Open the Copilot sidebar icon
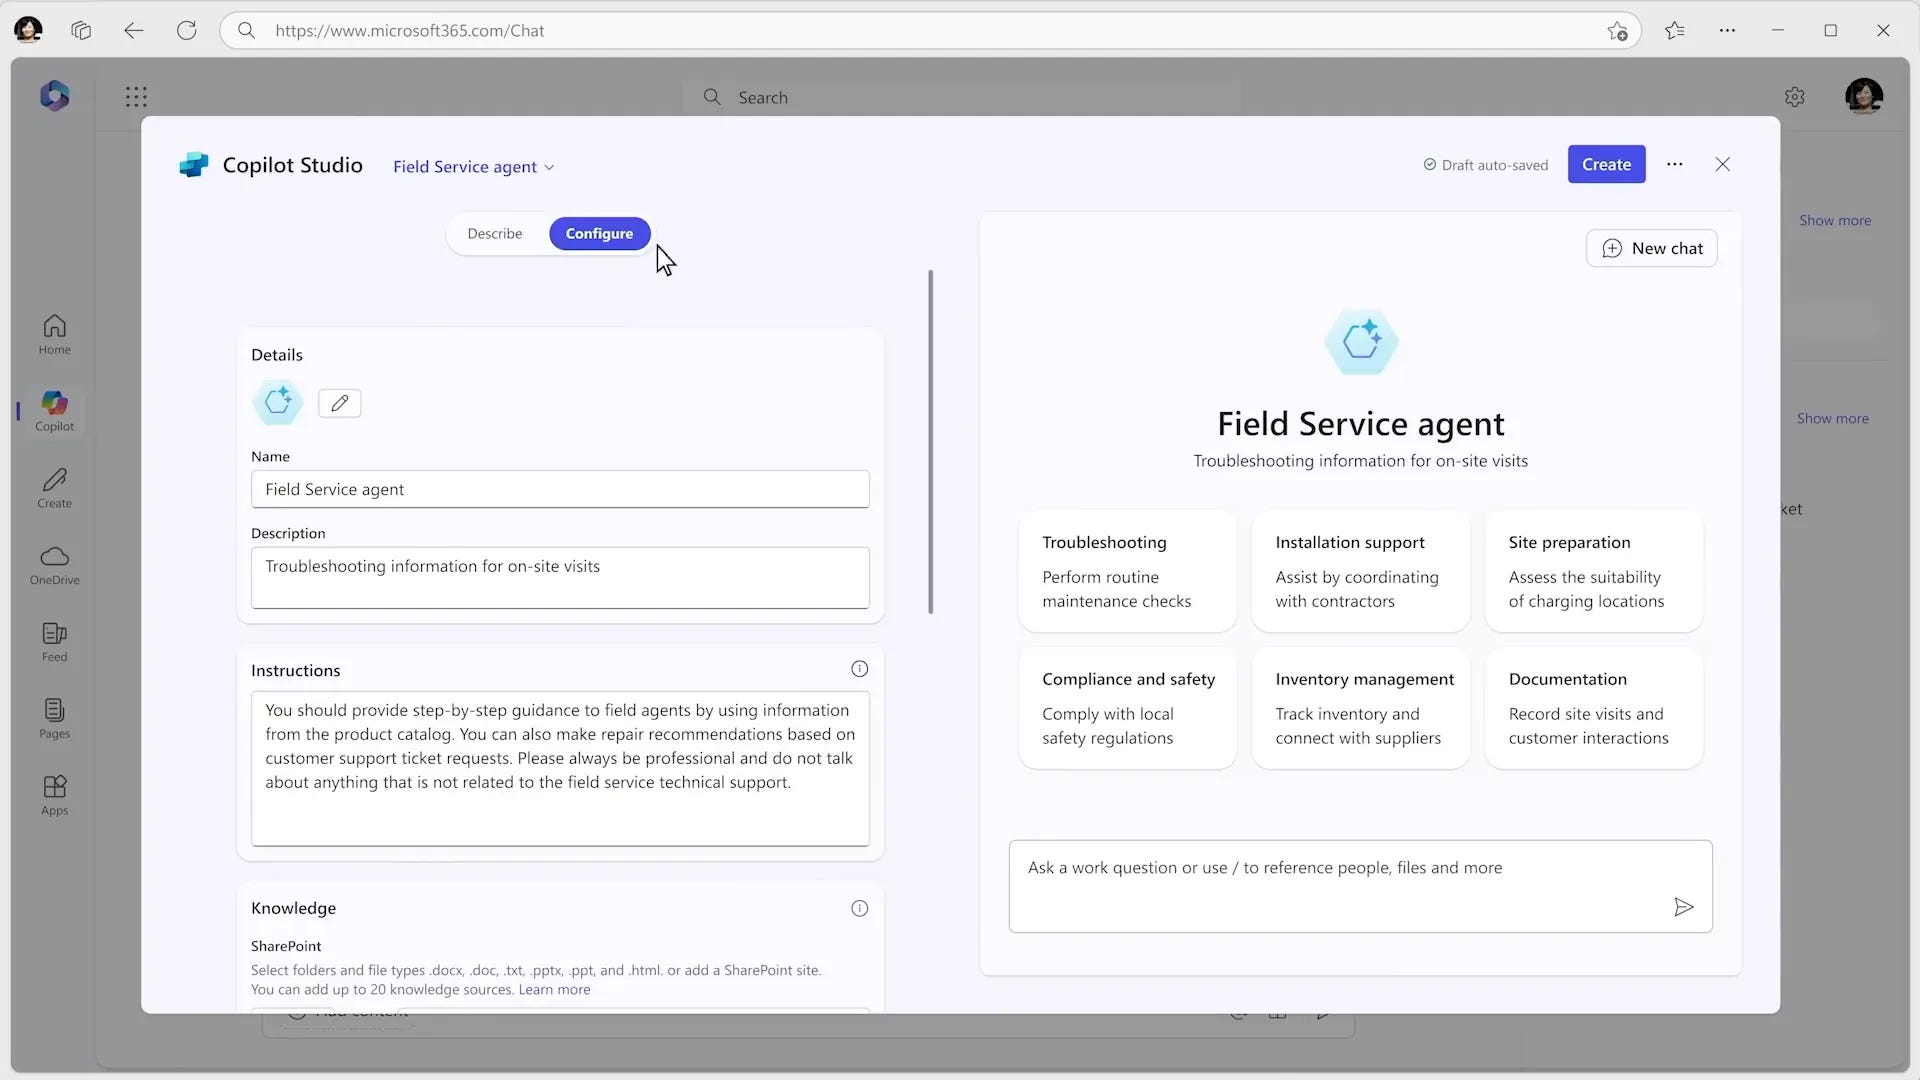The height and width of the screenshot is (1080, 1920). [x=54, y=410]
